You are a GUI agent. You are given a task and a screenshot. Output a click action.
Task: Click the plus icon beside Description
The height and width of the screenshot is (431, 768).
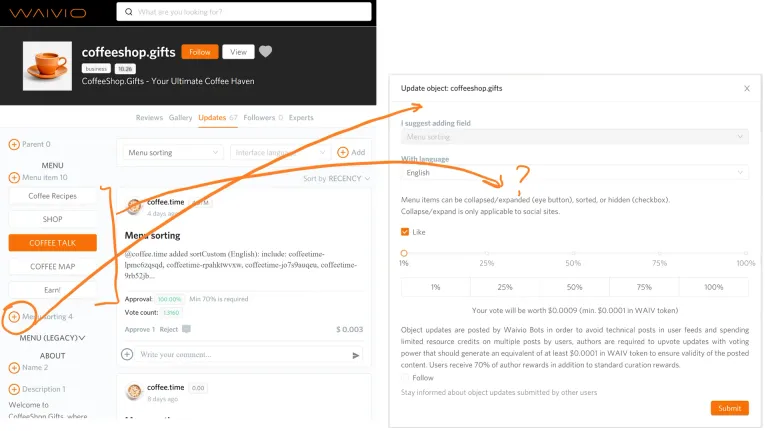click(14, 389)
